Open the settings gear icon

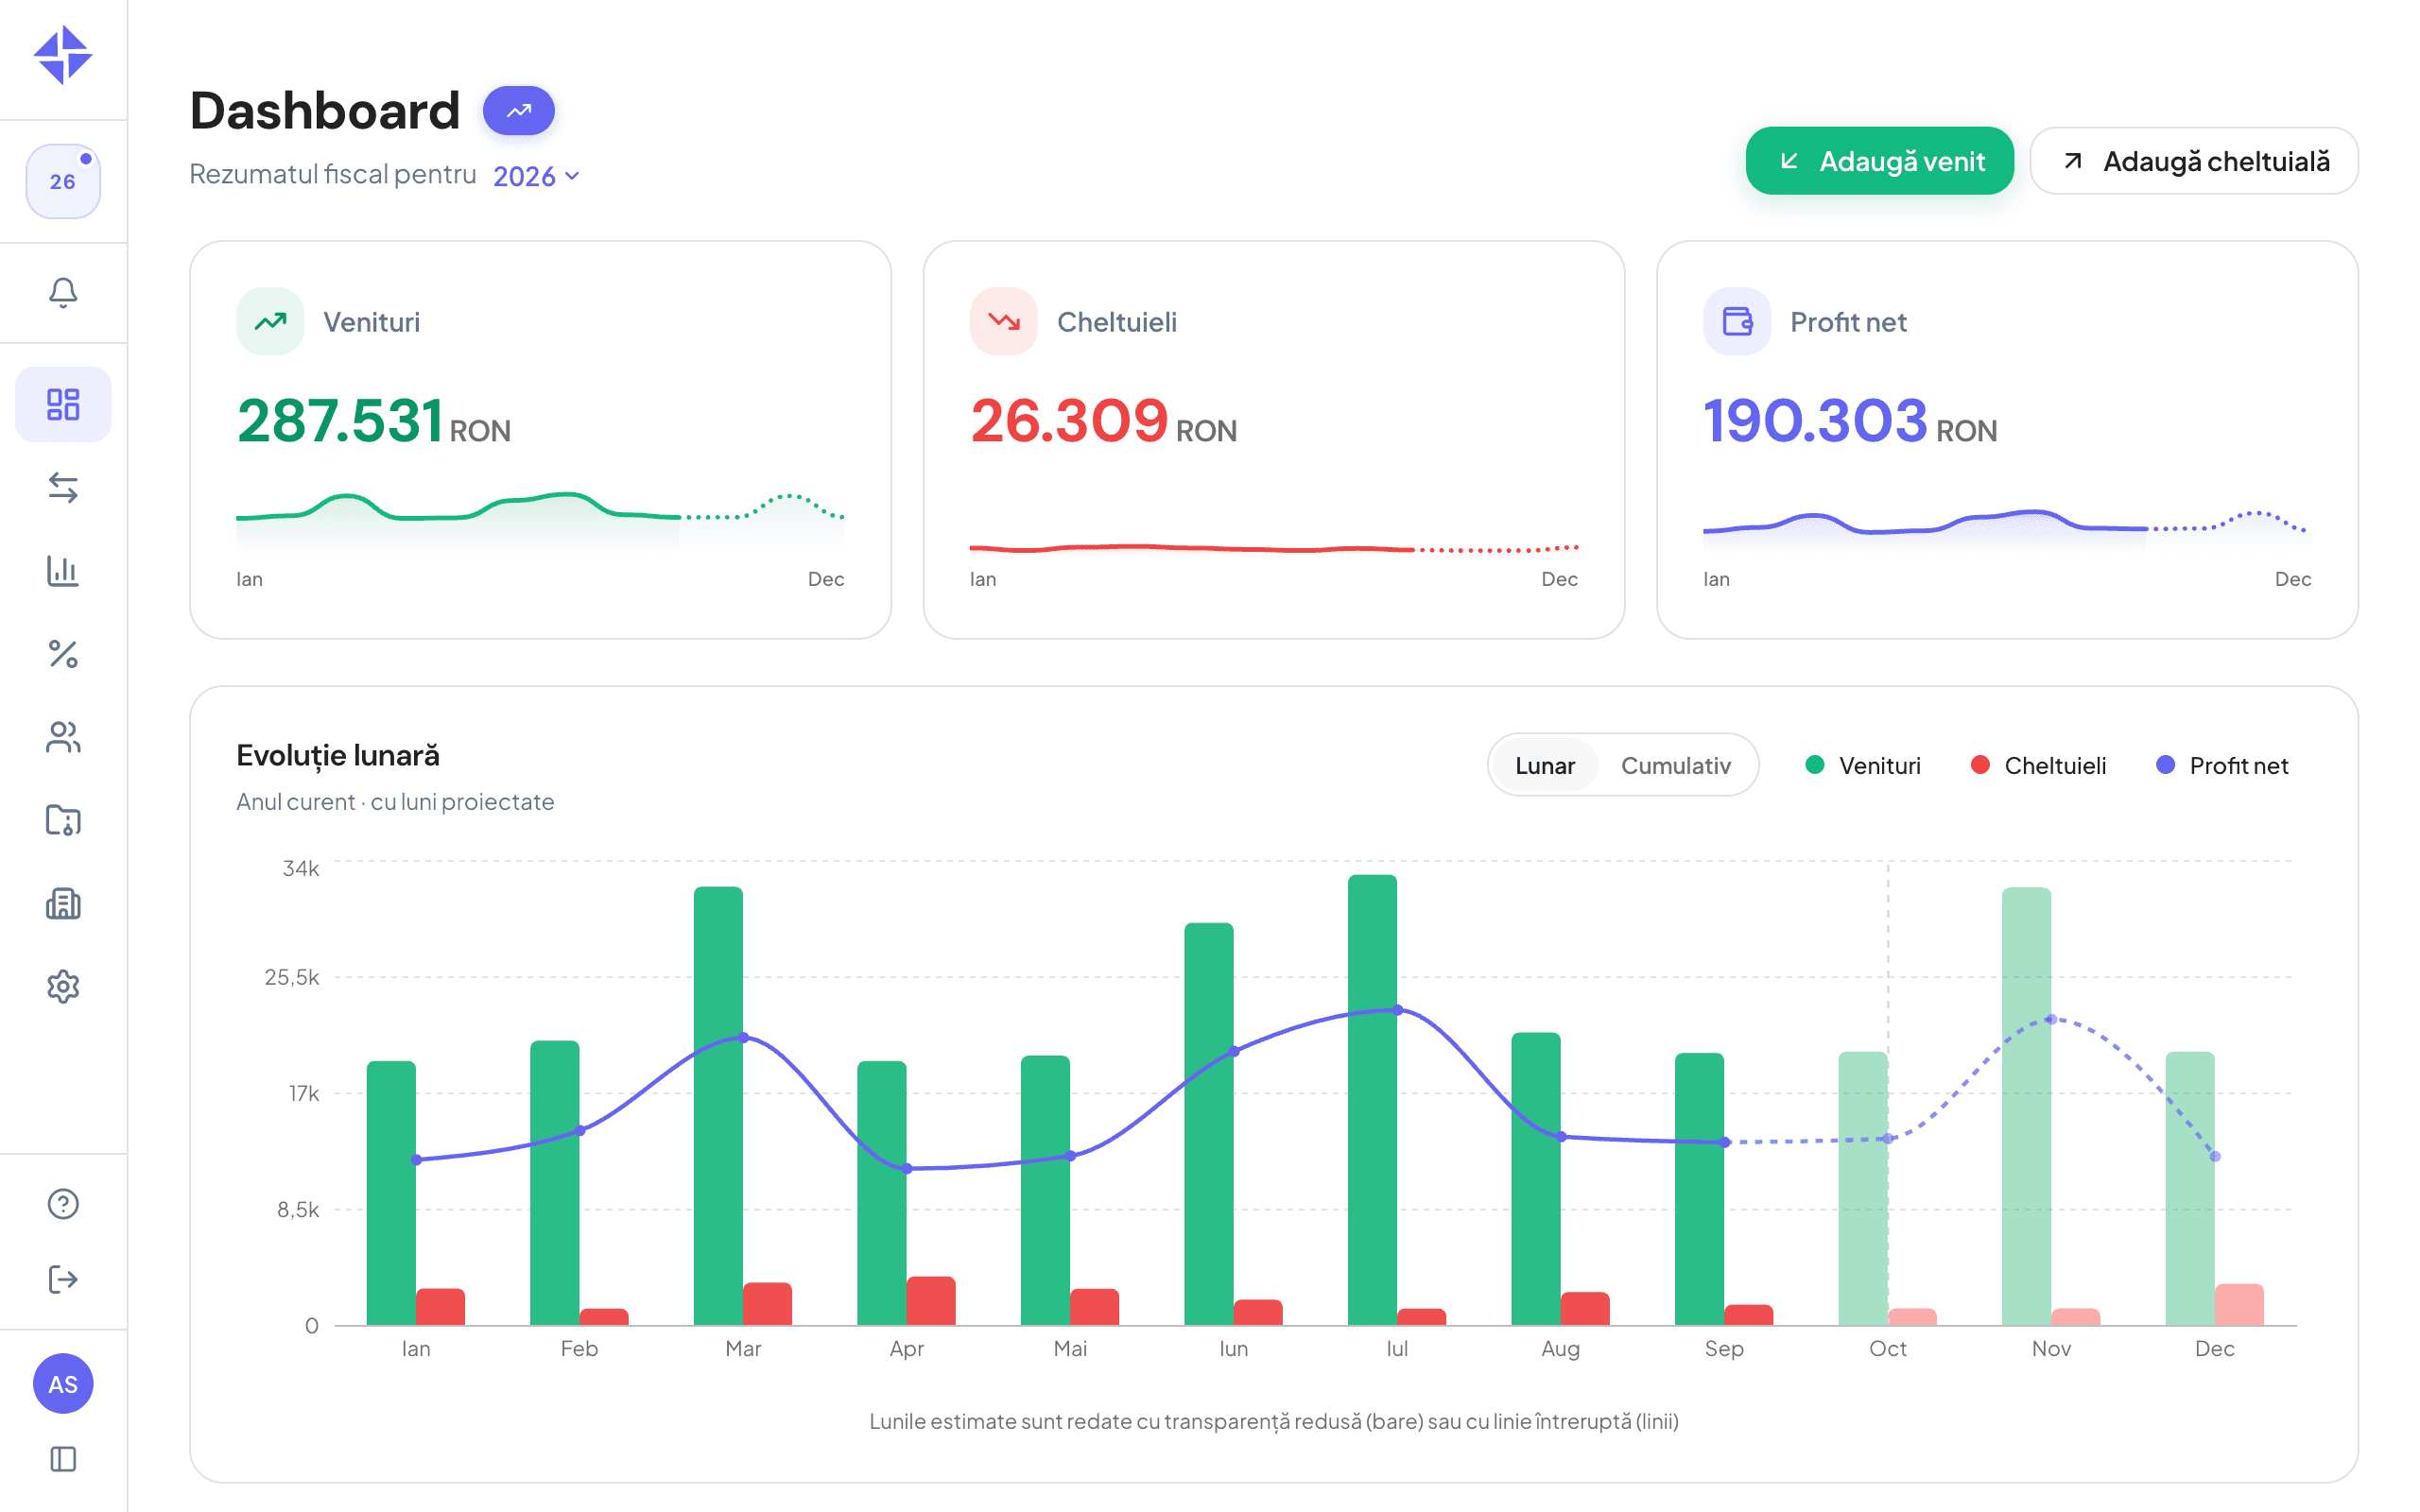pyautogui.click(x=63, y=987)
